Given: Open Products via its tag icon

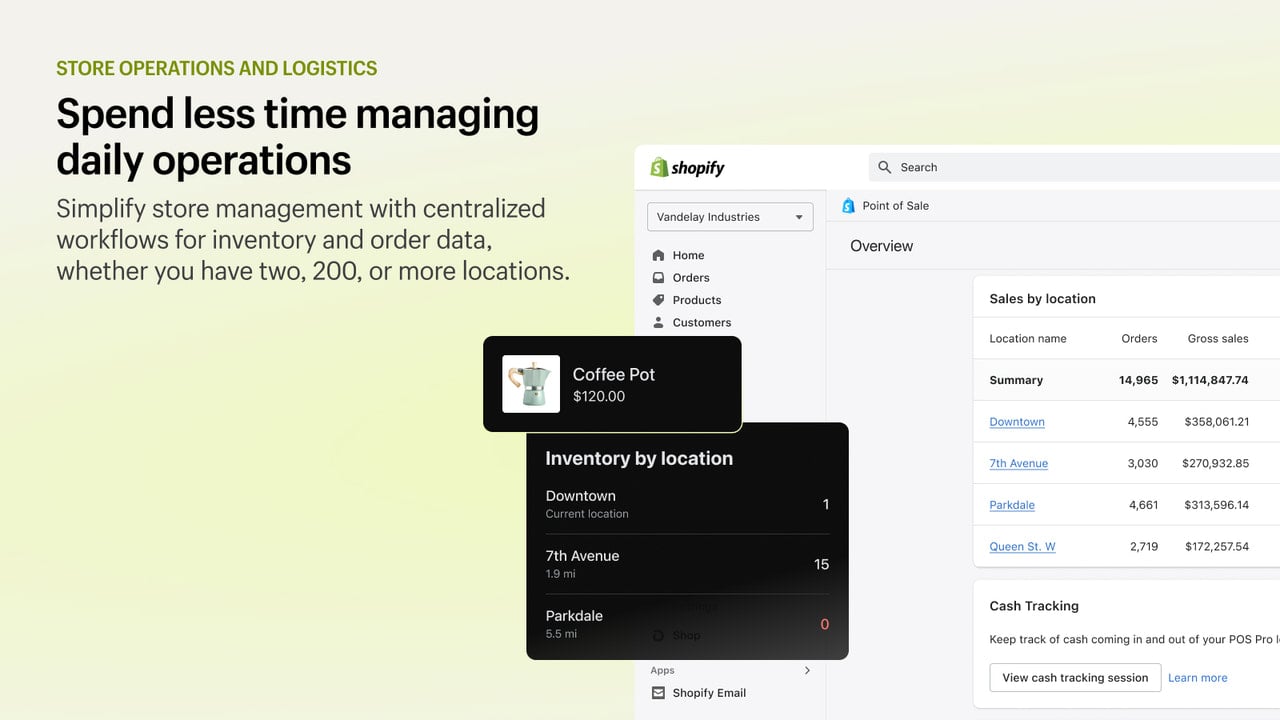Looking at the screenshot, I should point(658,300).
